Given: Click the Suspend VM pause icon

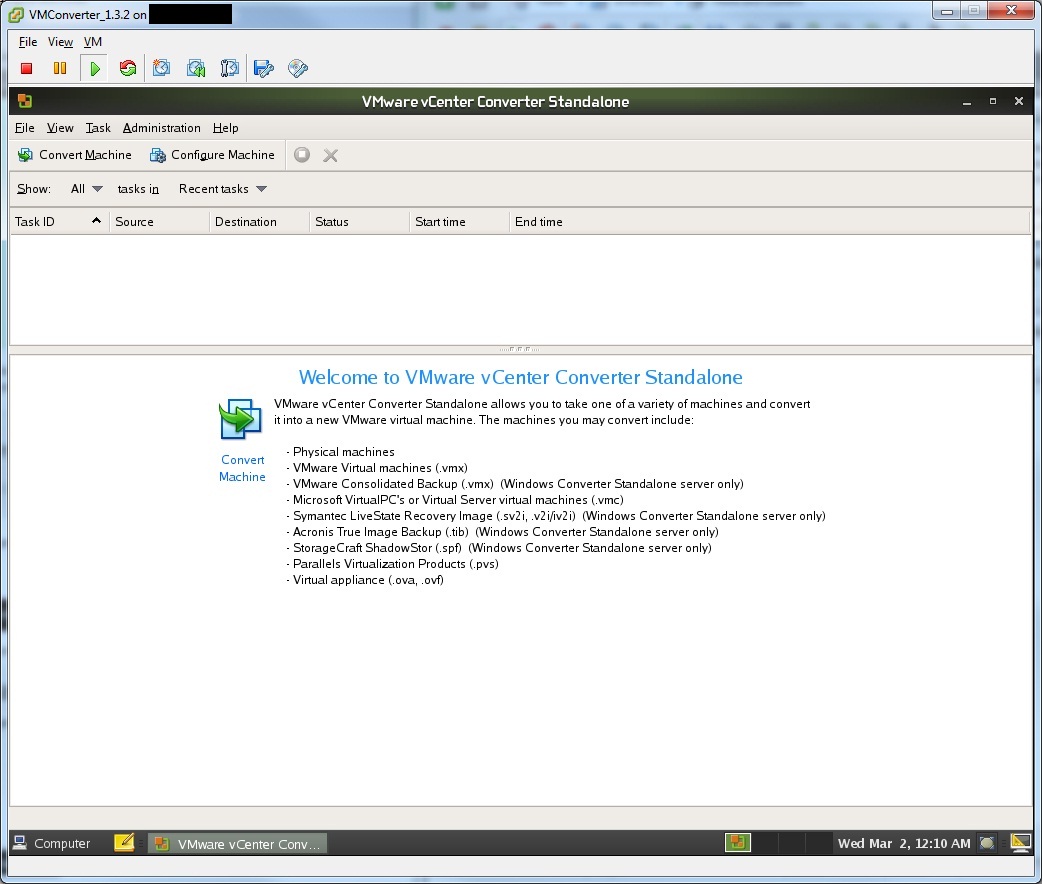Looking at the screenshot, I should coord(60,68).
